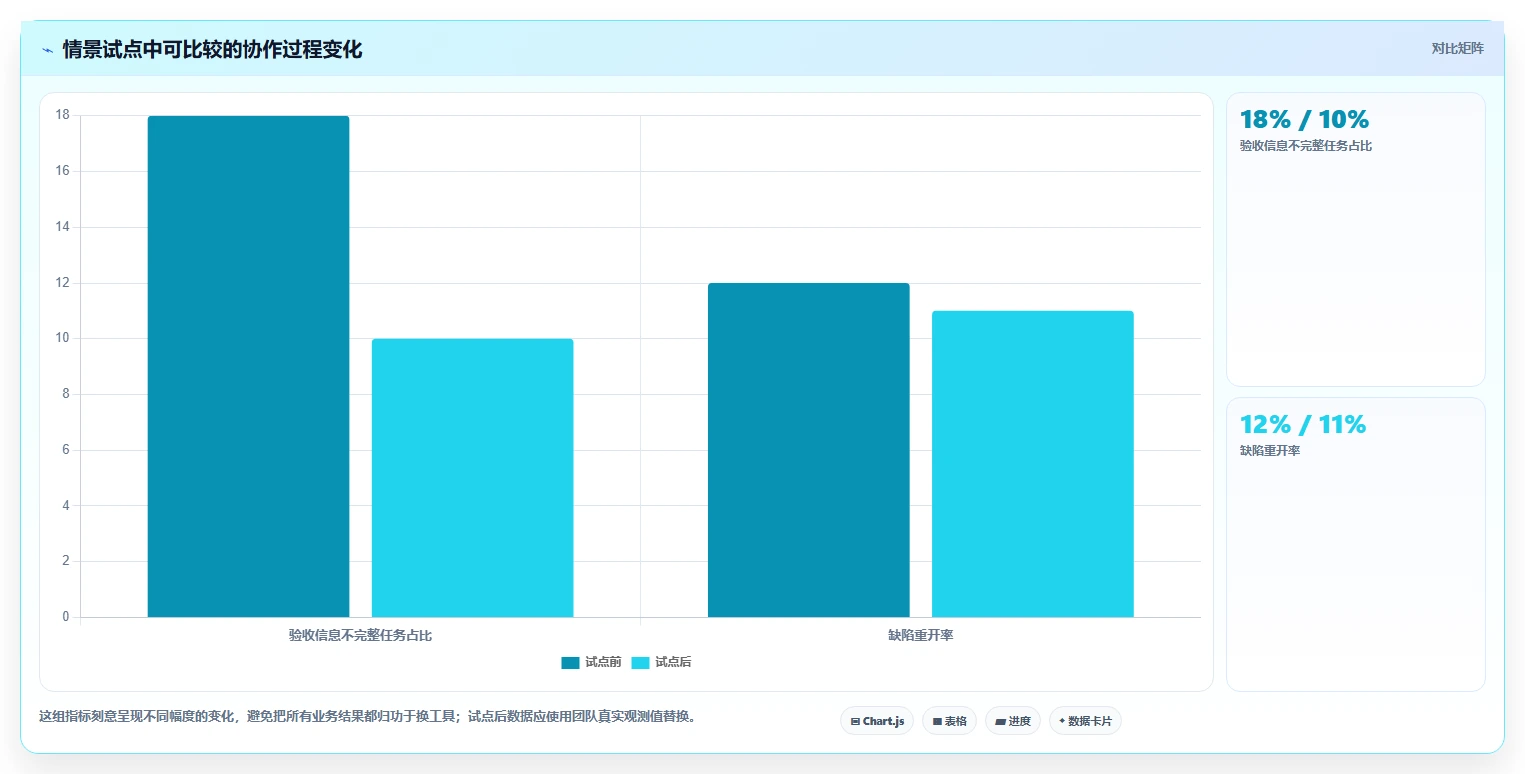Click the 表格 chip
The image size is (1525, 774).
(x=949, y=721)
